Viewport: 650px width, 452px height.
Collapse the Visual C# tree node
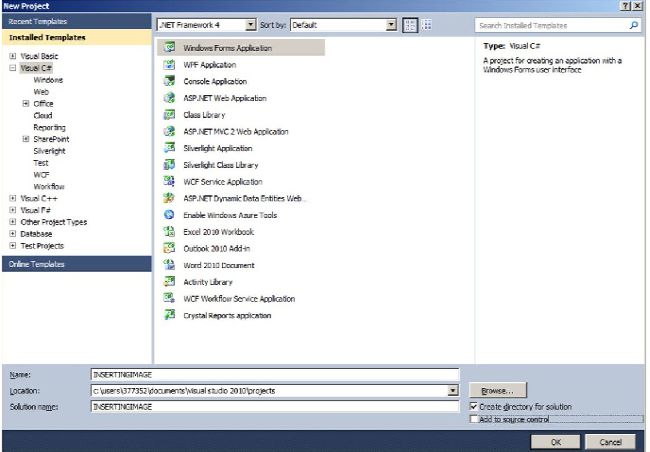pos(13,68)
